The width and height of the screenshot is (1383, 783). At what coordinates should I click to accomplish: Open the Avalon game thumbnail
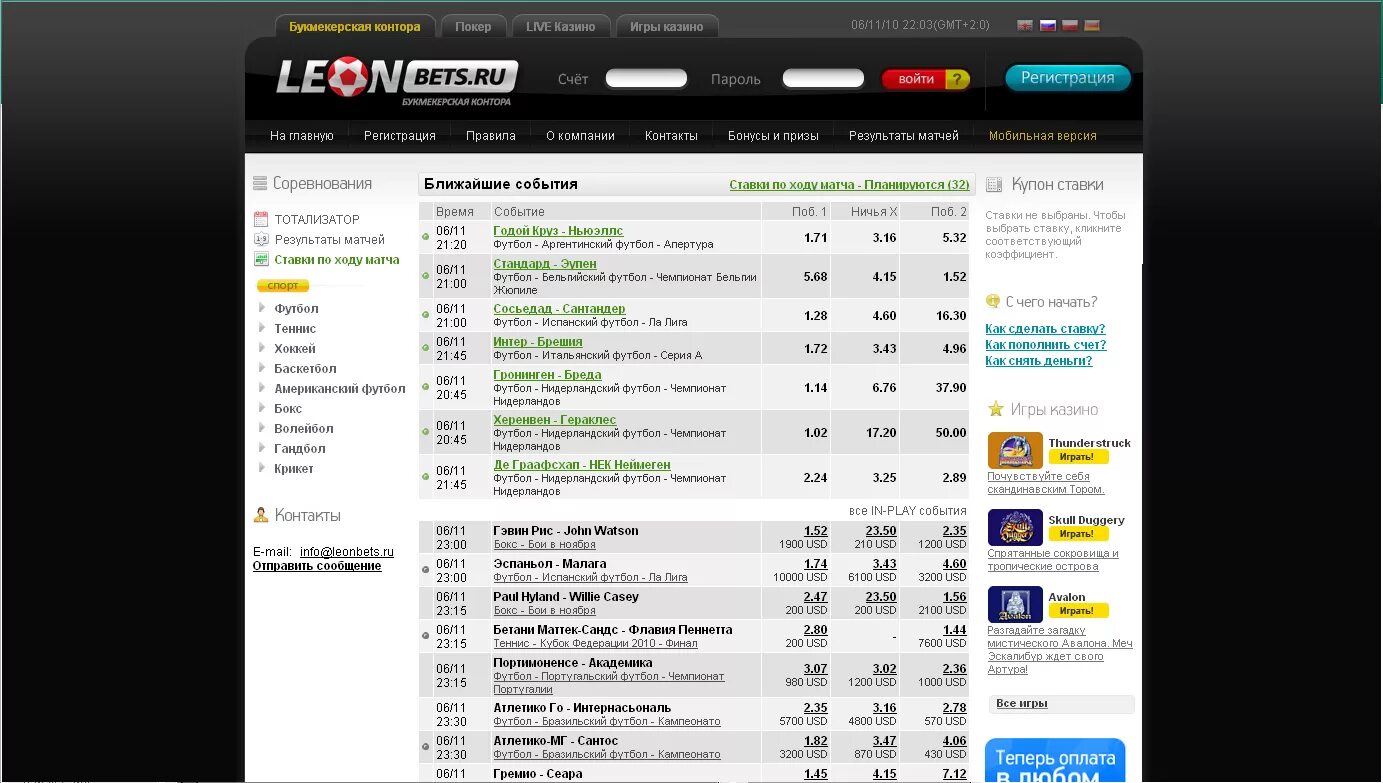click(1015, 604)
